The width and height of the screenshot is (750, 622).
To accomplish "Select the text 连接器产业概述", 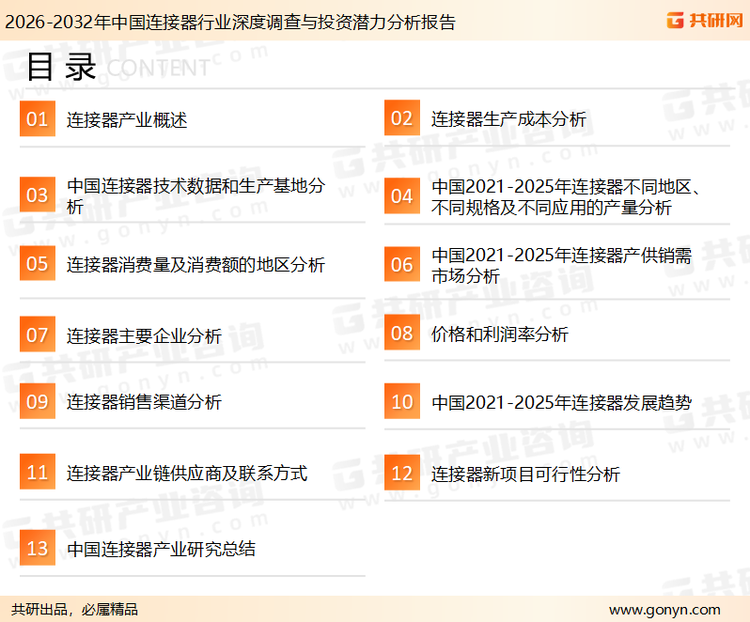I will click(x=127, y=120).
